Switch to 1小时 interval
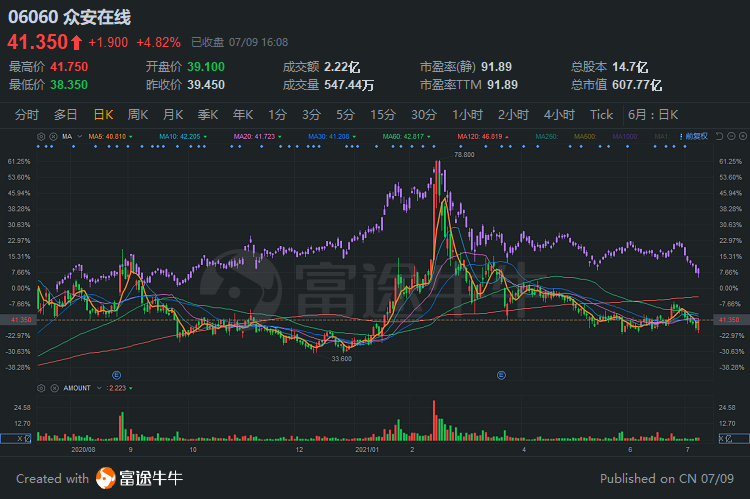Viewport: 750px width, 499px height. coord(467,115)
